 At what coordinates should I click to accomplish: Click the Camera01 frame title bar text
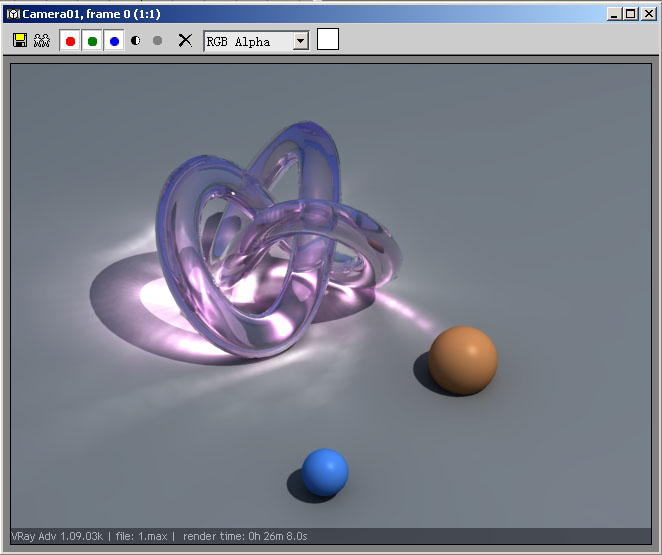point(90,14)
